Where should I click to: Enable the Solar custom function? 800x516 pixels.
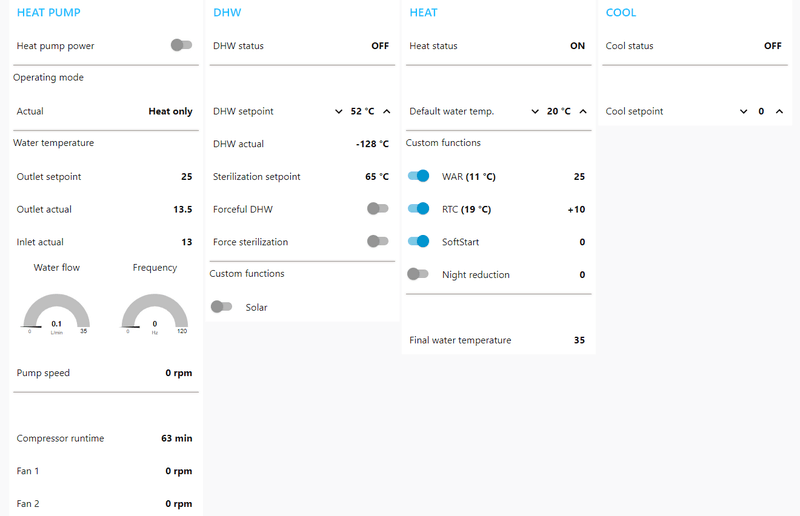221,307
